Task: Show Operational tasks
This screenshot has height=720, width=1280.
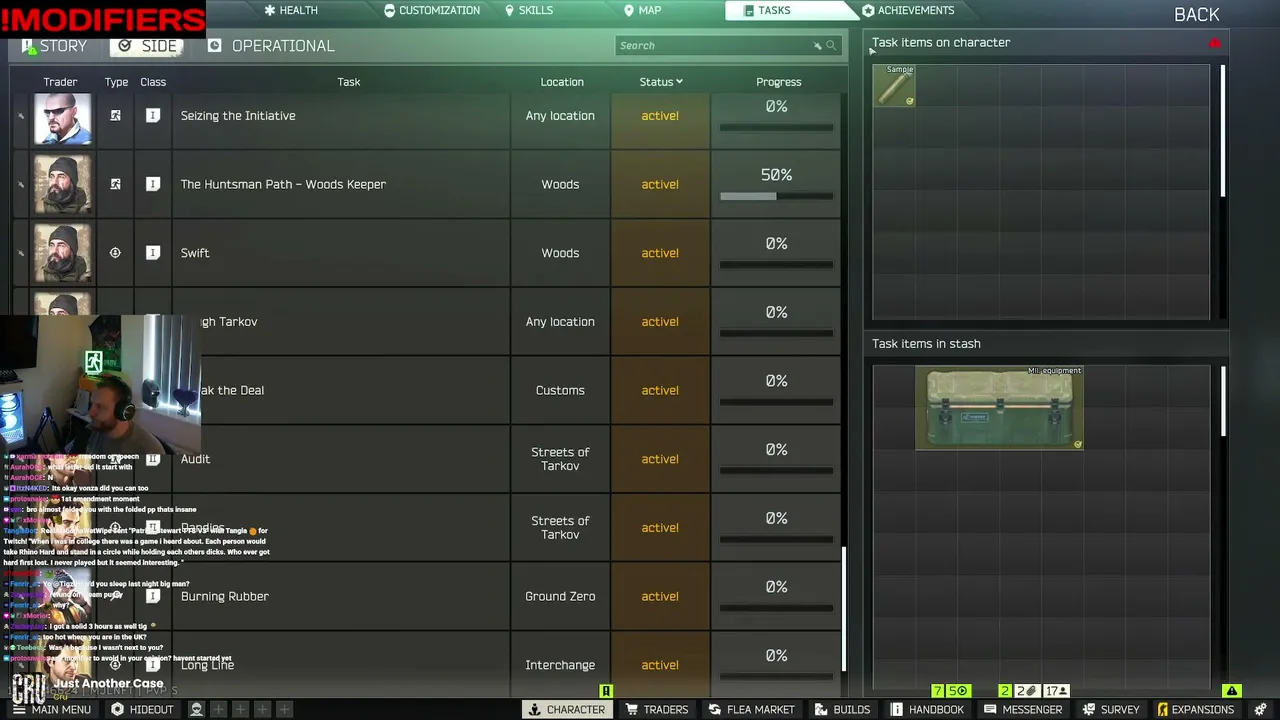Action: pos(271,46)
